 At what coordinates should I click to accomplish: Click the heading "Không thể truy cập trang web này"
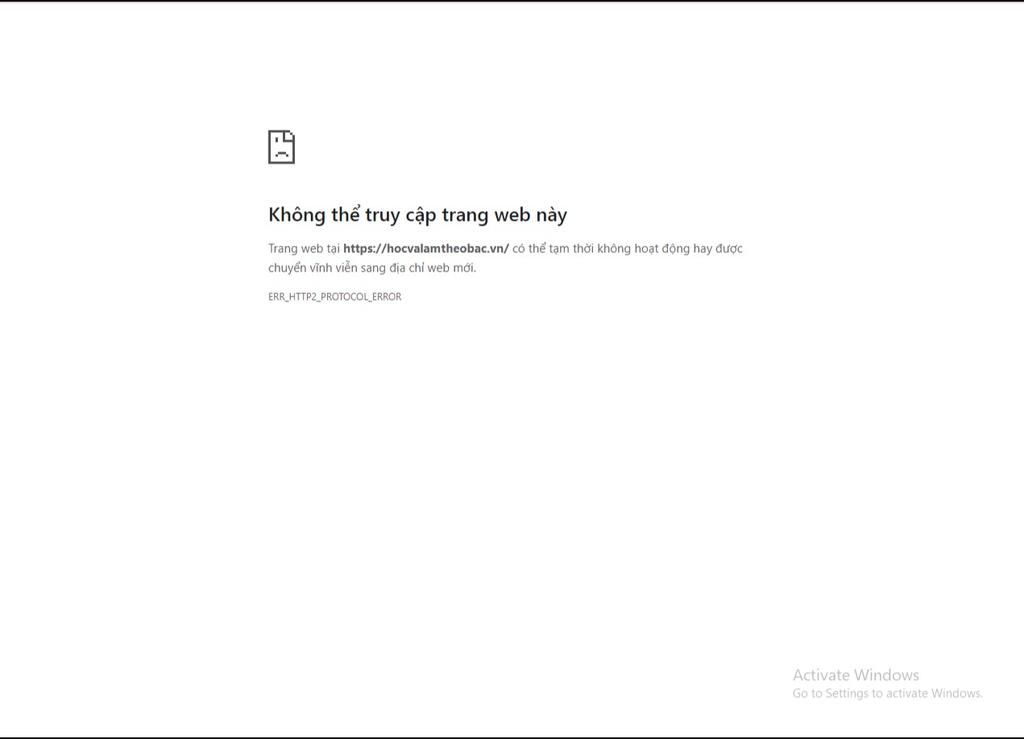[x=417, y=215]
